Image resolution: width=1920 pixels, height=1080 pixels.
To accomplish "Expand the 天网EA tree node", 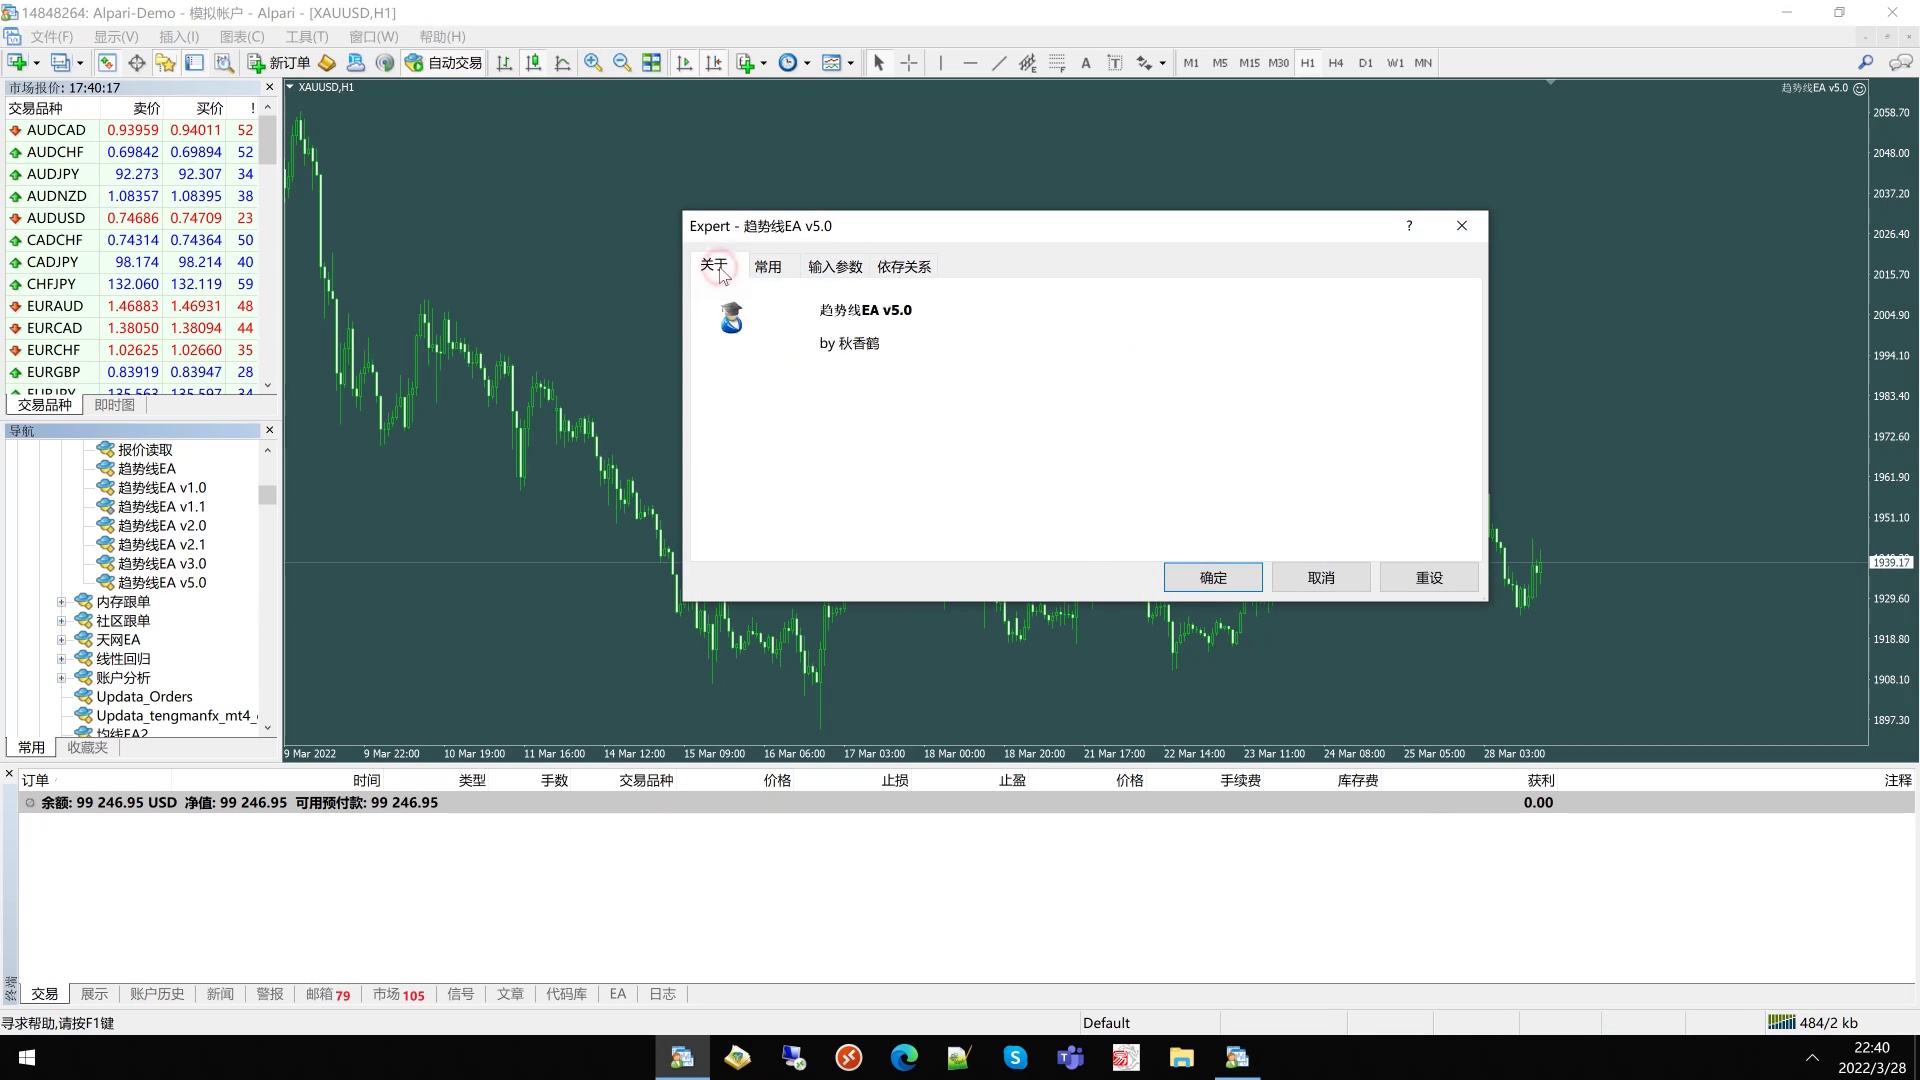I will pyautogui.click(x=61, y=640).
